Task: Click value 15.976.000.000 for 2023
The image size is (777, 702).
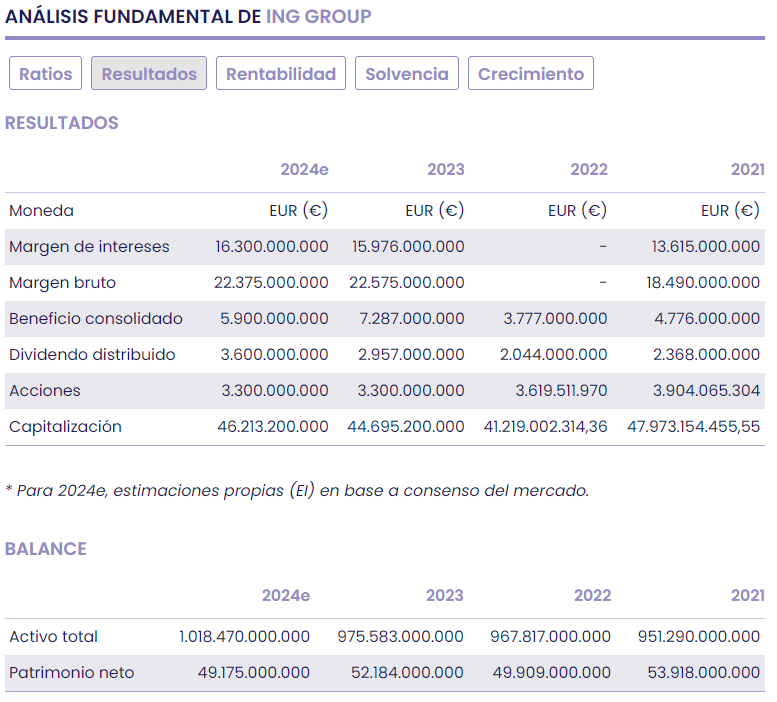Action: 408,247
